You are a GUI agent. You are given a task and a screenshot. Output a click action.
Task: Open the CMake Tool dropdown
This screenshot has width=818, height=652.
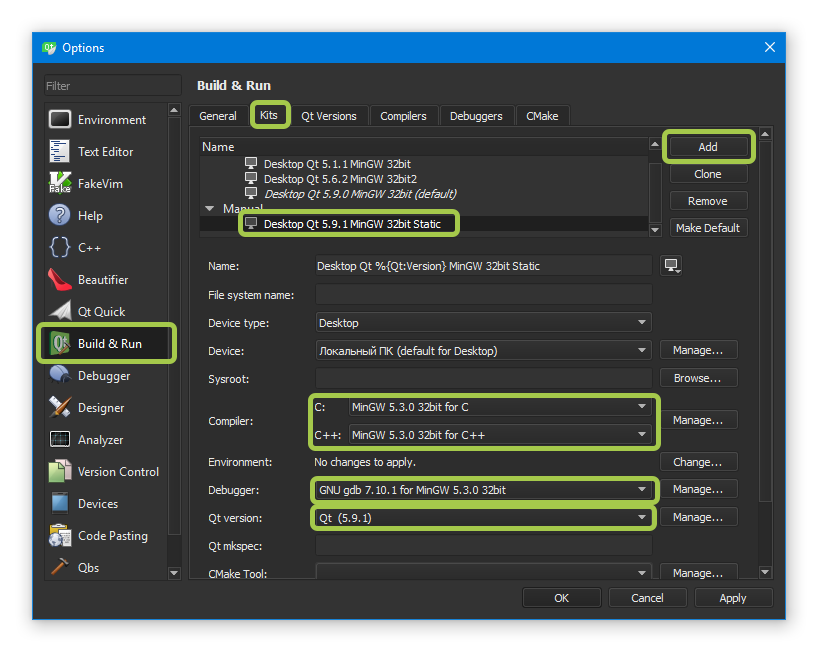click(x=483, y=572)
